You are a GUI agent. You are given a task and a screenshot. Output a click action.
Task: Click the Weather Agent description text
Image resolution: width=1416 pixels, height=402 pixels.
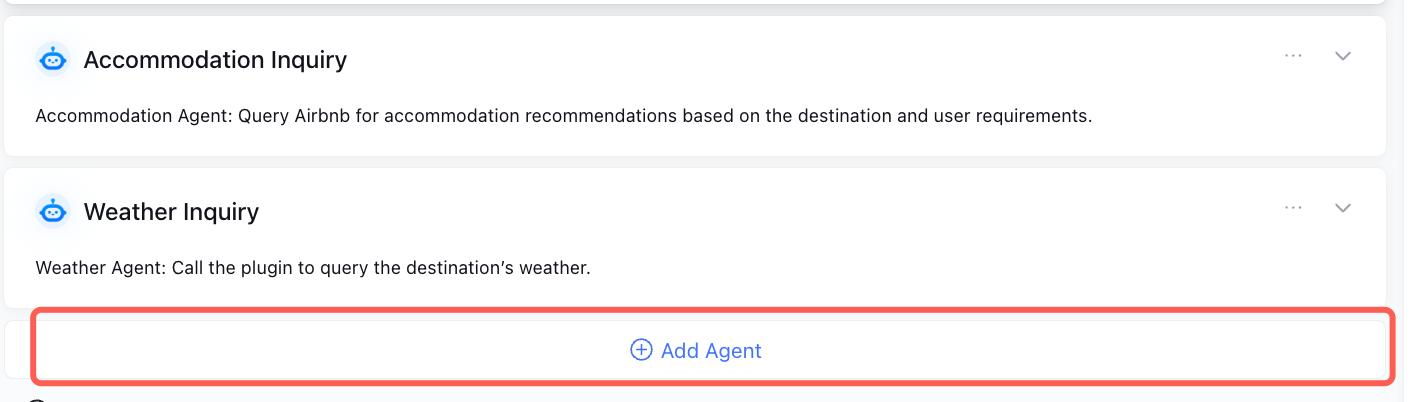313,268
